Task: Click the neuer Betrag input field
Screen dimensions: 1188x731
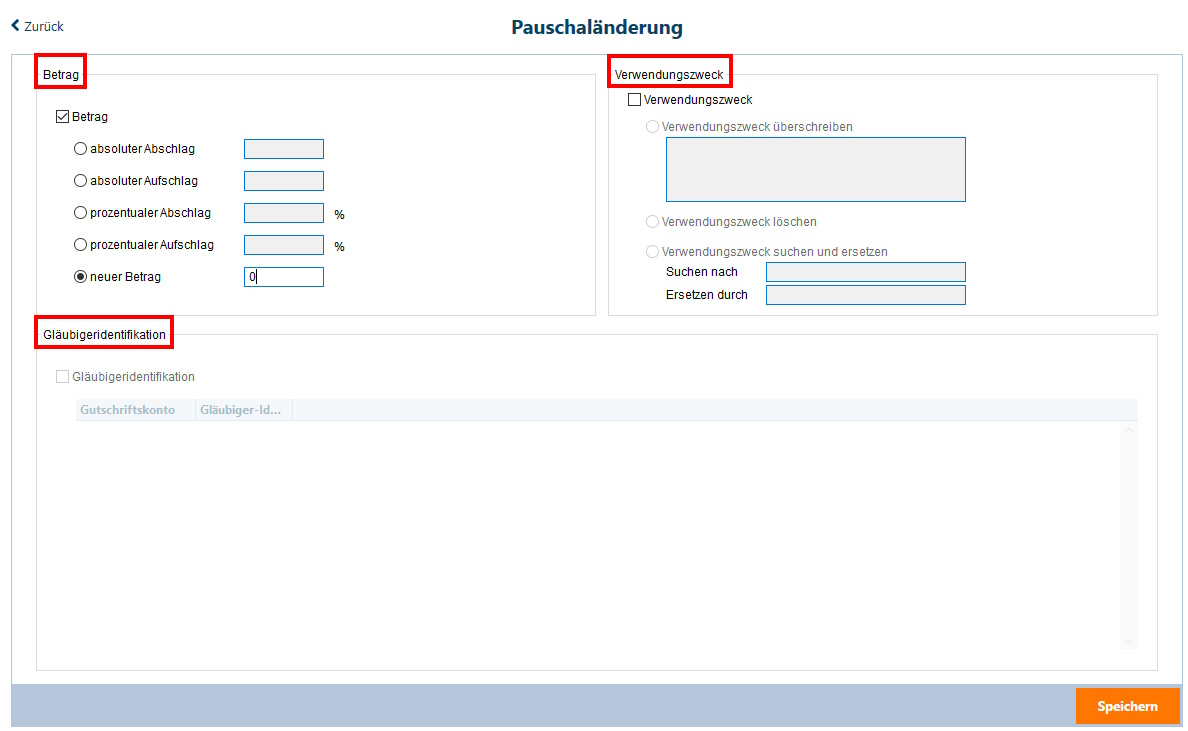Action: pos(284,277)
